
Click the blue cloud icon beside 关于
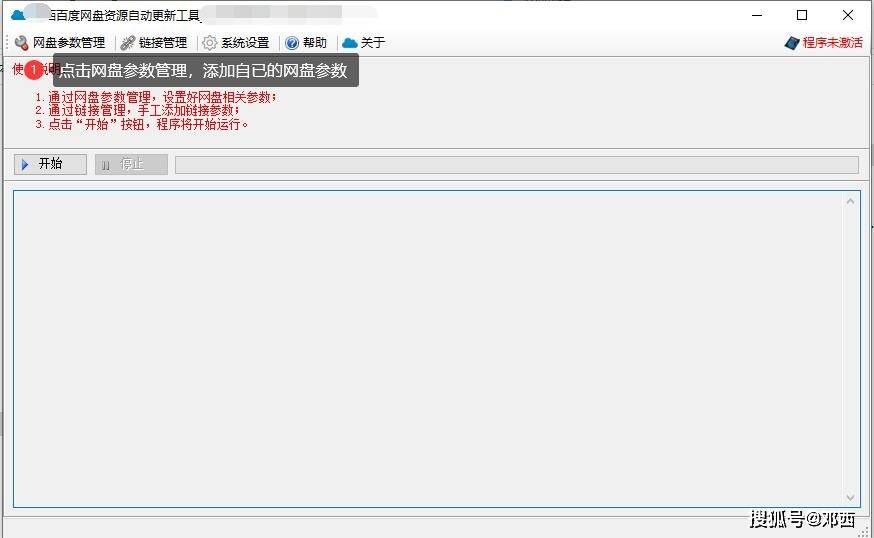point(349,43)
